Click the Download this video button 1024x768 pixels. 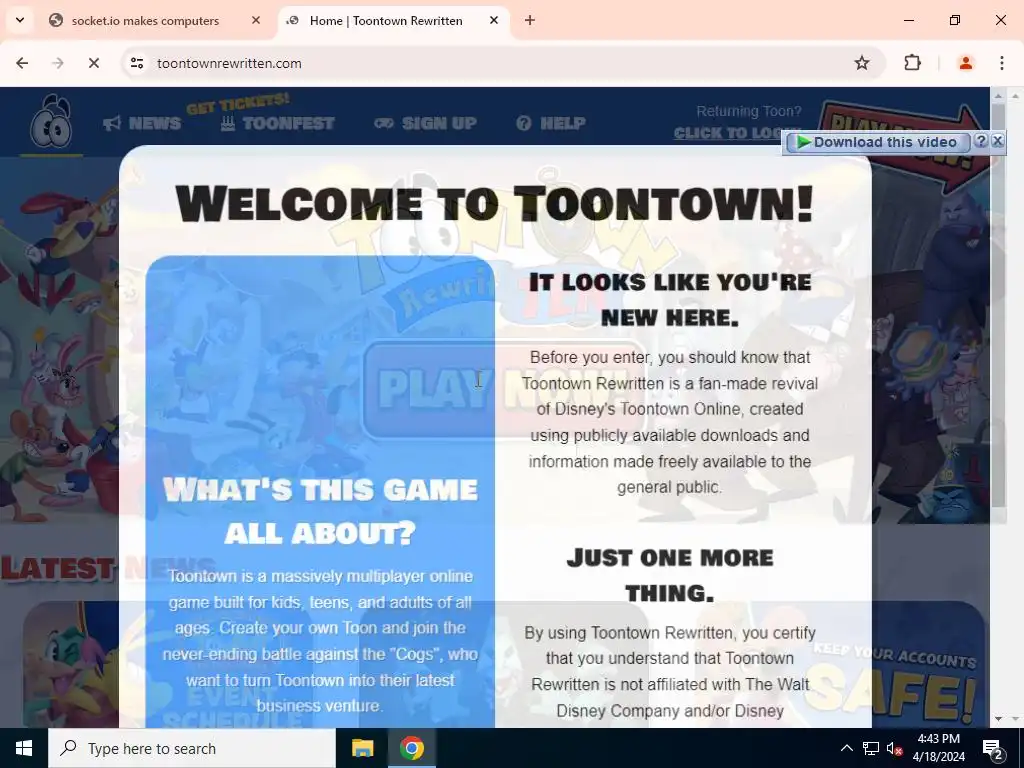tap(877, 142)
